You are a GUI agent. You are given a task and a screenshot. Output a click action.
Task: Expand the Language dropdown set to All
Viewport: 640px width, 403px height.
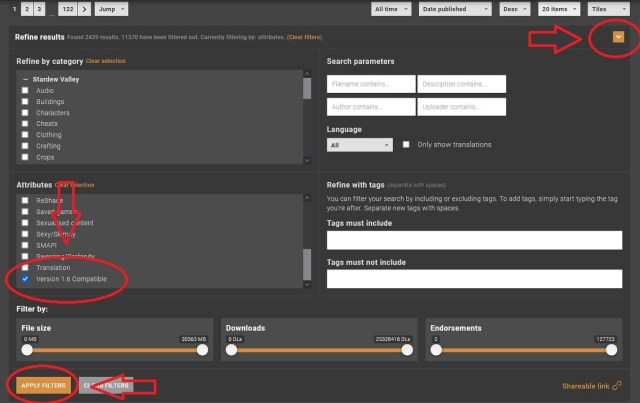[x=360, y=144]
